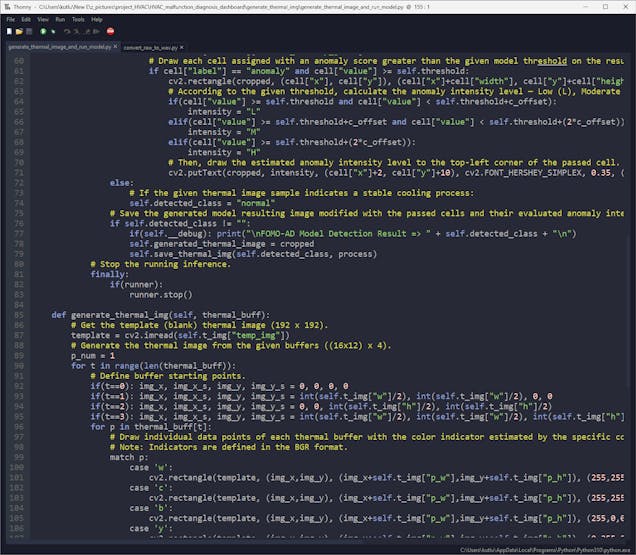Switch to the convert_raw_to_wav.py tab

149,47
